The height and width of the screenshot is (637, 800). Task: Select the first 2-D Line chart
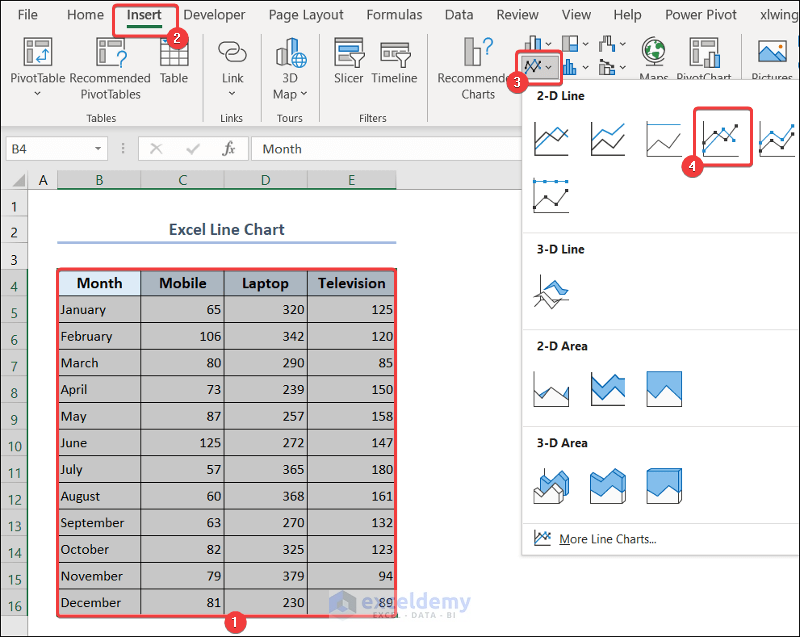pyautogui.click(x=551, y=138)
